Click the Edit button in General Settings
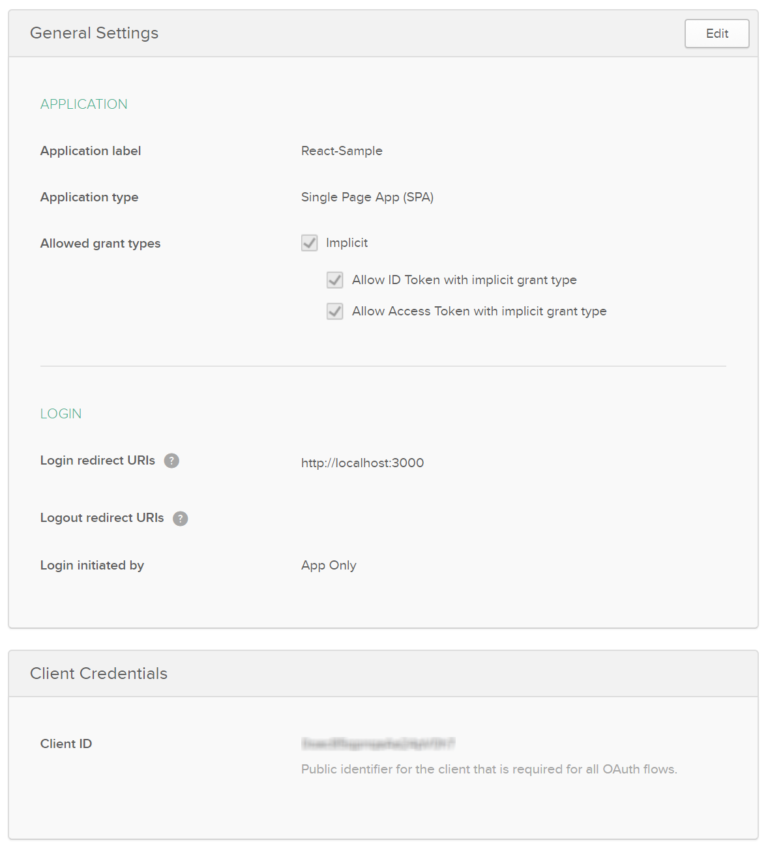The image size is (768, 851). [x=716, y=33]
